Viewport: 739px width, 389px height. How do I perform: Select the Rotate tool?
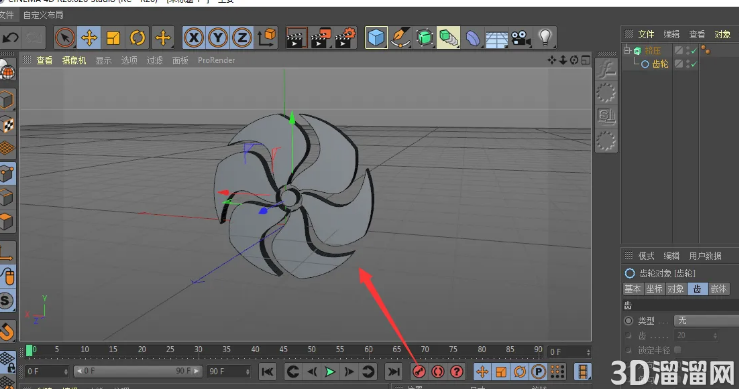[137, 38]
